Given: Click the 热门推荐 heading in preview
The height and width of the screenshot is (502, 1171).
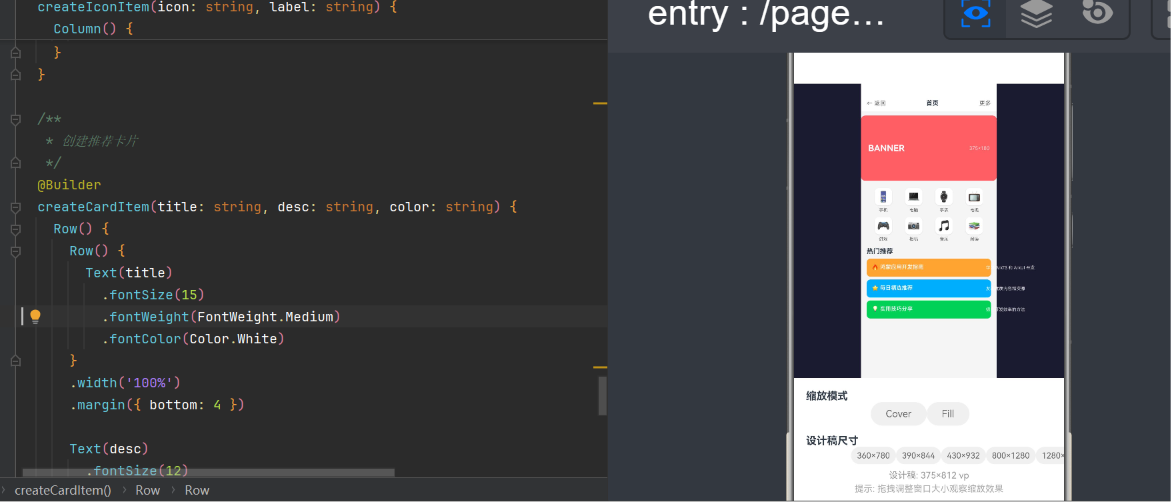Looking at the screenshot, I should [x=880, y=251].
